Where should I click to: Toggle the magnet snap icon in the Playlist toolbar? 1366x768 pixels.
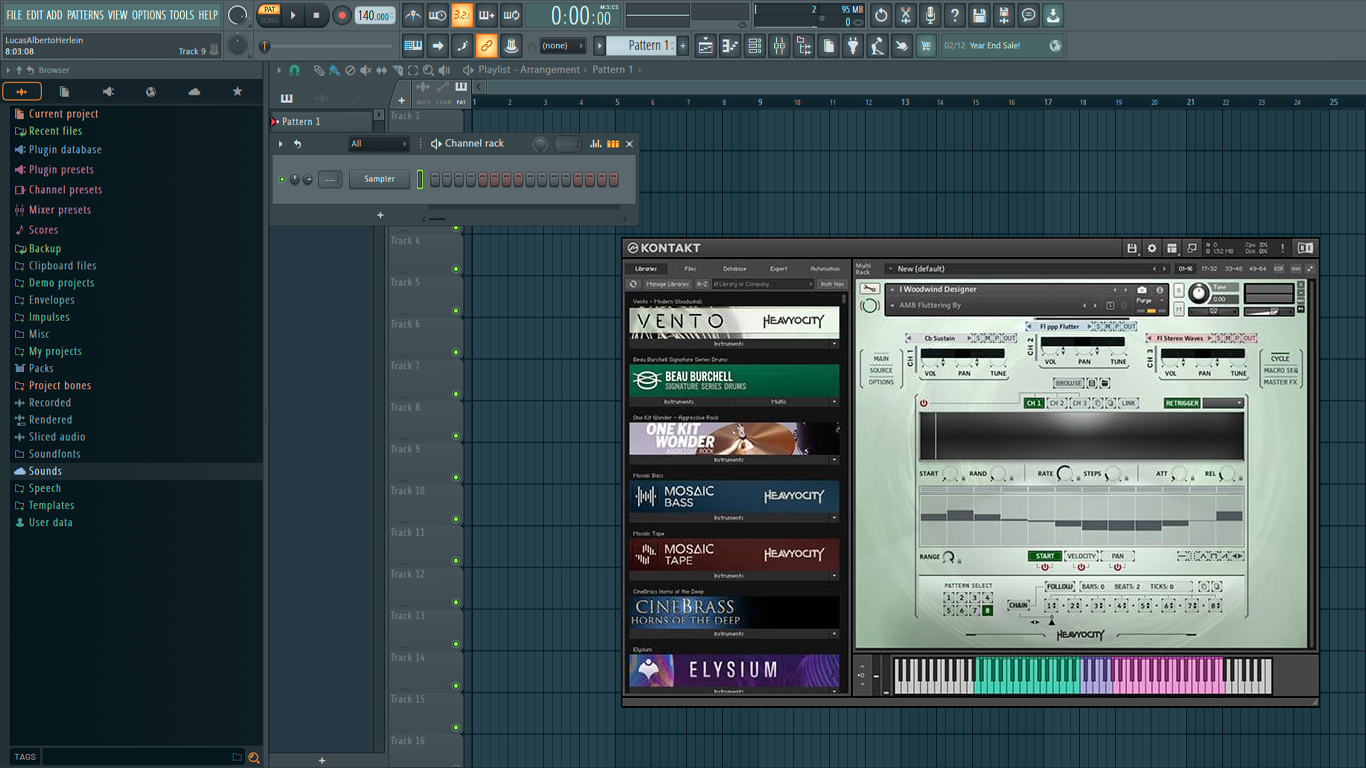(294, 70)
